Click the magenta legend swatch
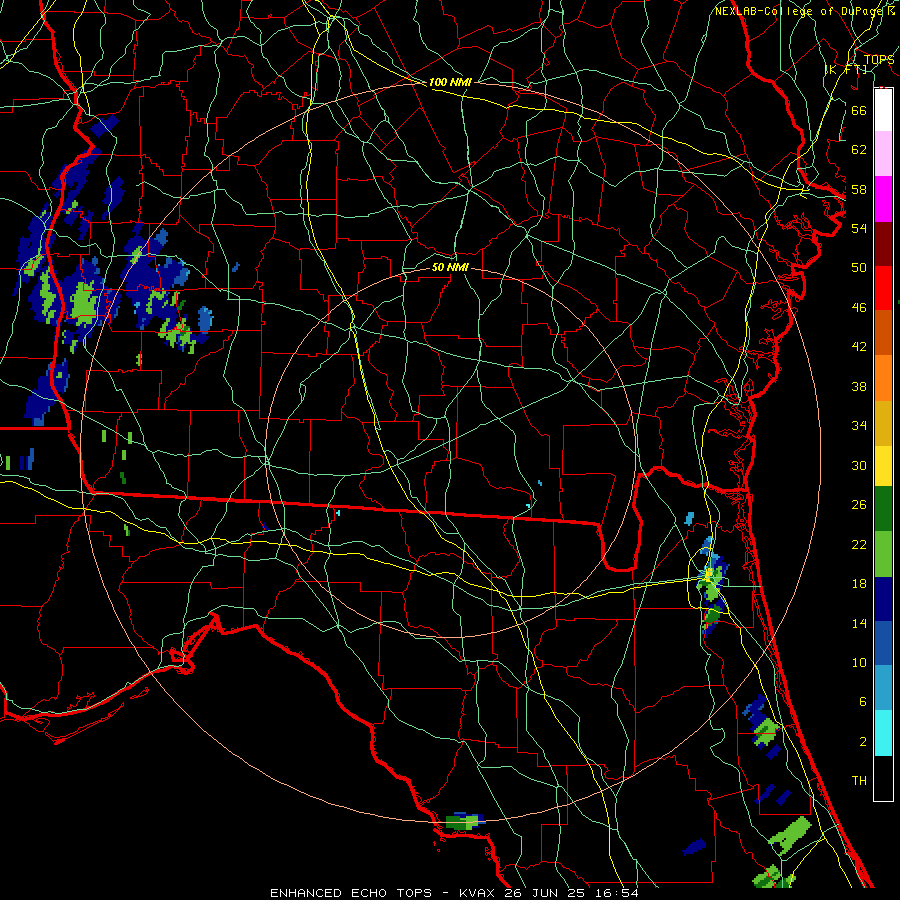 883,199
